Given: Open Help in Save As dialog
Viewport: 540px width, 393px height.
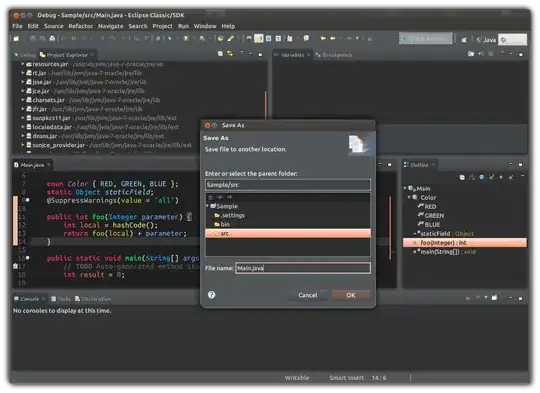Looking at the screenshot, I should (211, 294).
